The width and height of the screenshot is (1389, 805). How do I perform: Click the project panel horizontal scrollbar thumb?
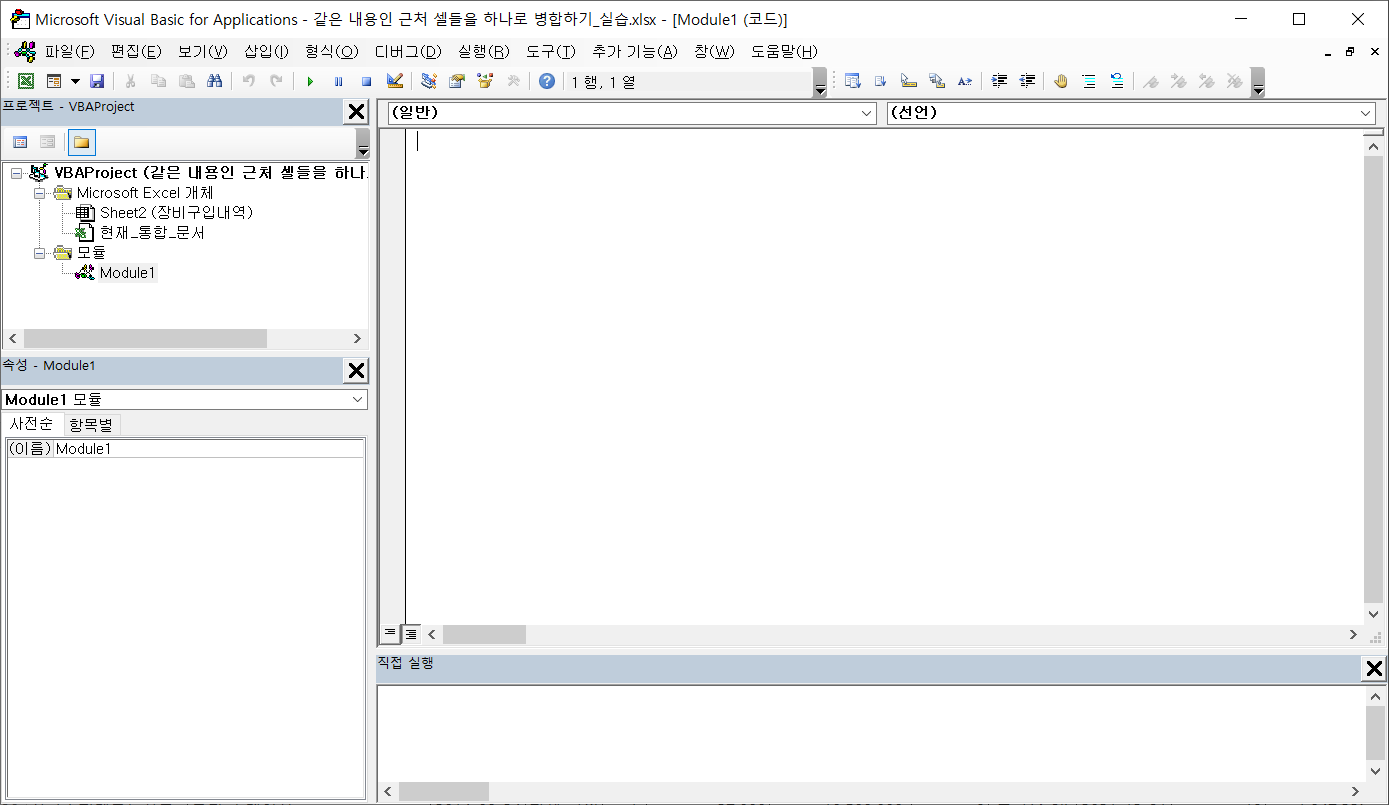[145, 339]
